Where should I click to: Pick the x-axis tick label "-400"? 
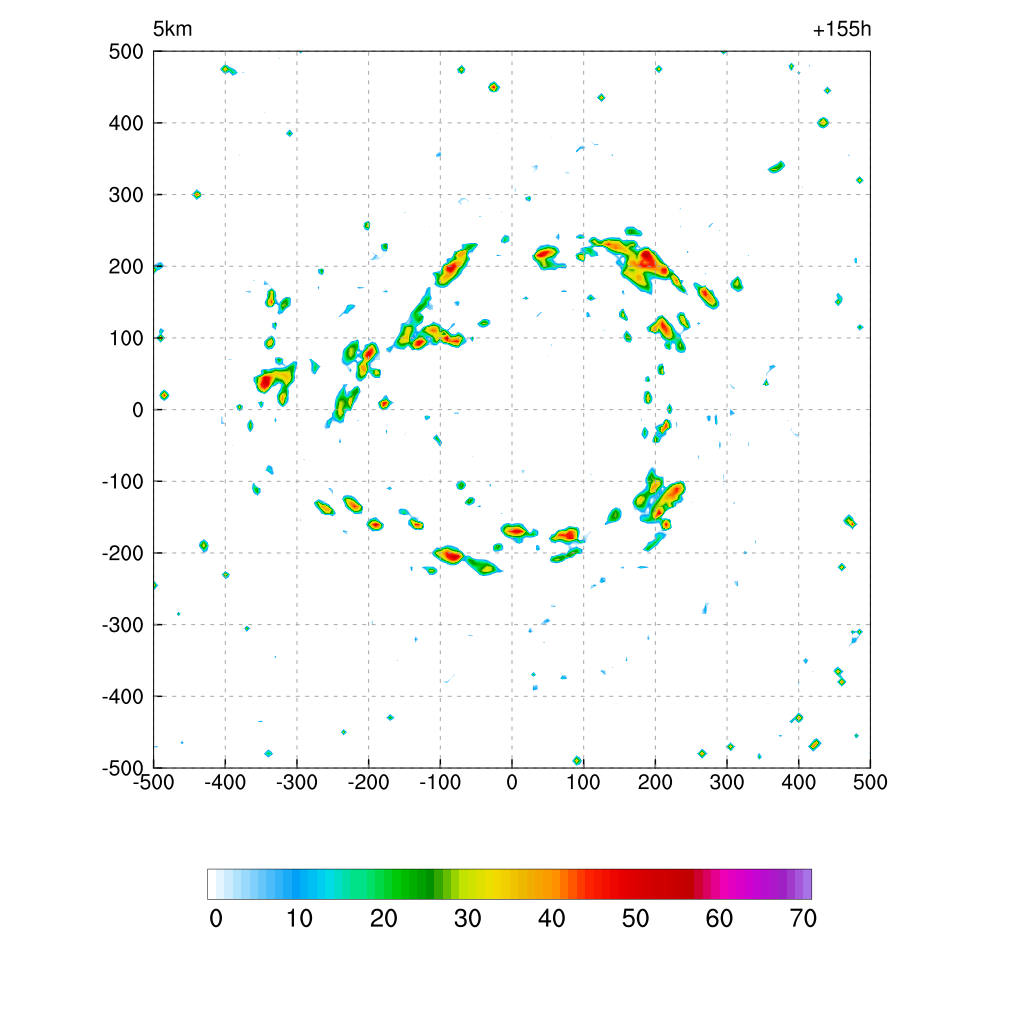coord(225,782)
